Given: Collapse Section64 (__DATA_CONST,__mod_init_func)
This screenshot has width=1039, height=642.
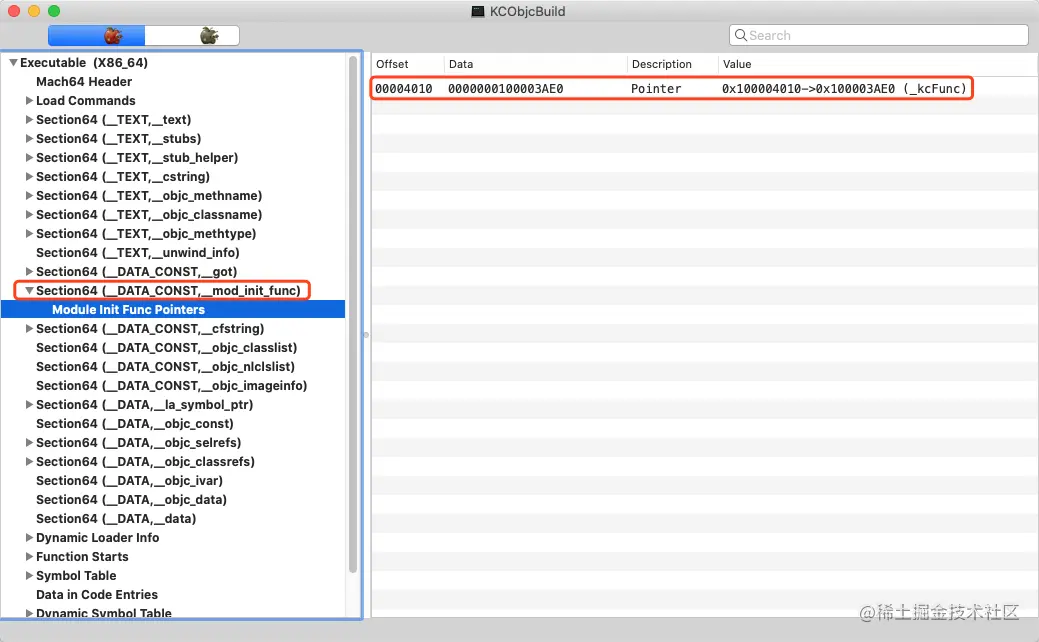Looking at the screenshot, I should tap(29, 290).
